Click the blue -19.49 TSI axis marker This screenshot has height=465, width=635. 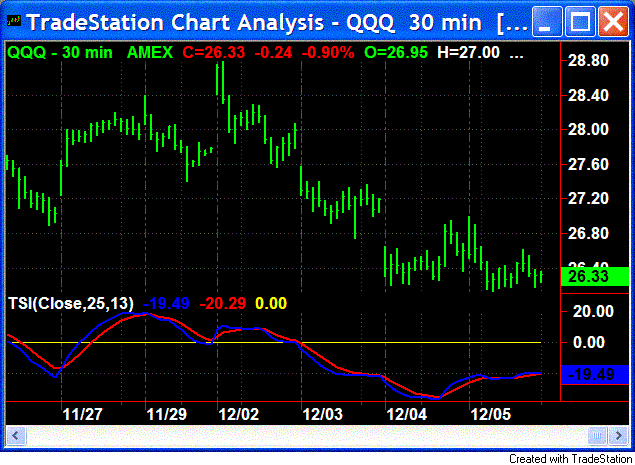click(595, 374)
